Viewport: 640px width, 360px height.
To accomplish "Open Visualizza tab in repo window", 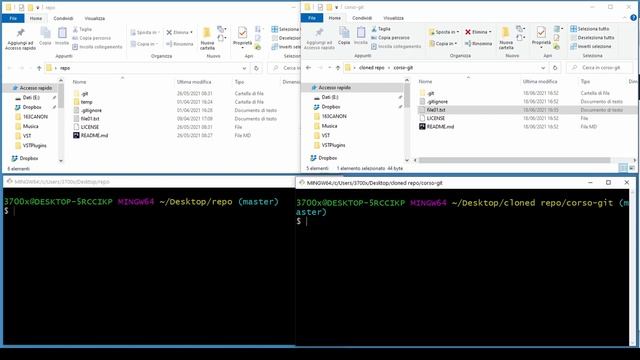I will pyautogui.click(x=95, y=18).
